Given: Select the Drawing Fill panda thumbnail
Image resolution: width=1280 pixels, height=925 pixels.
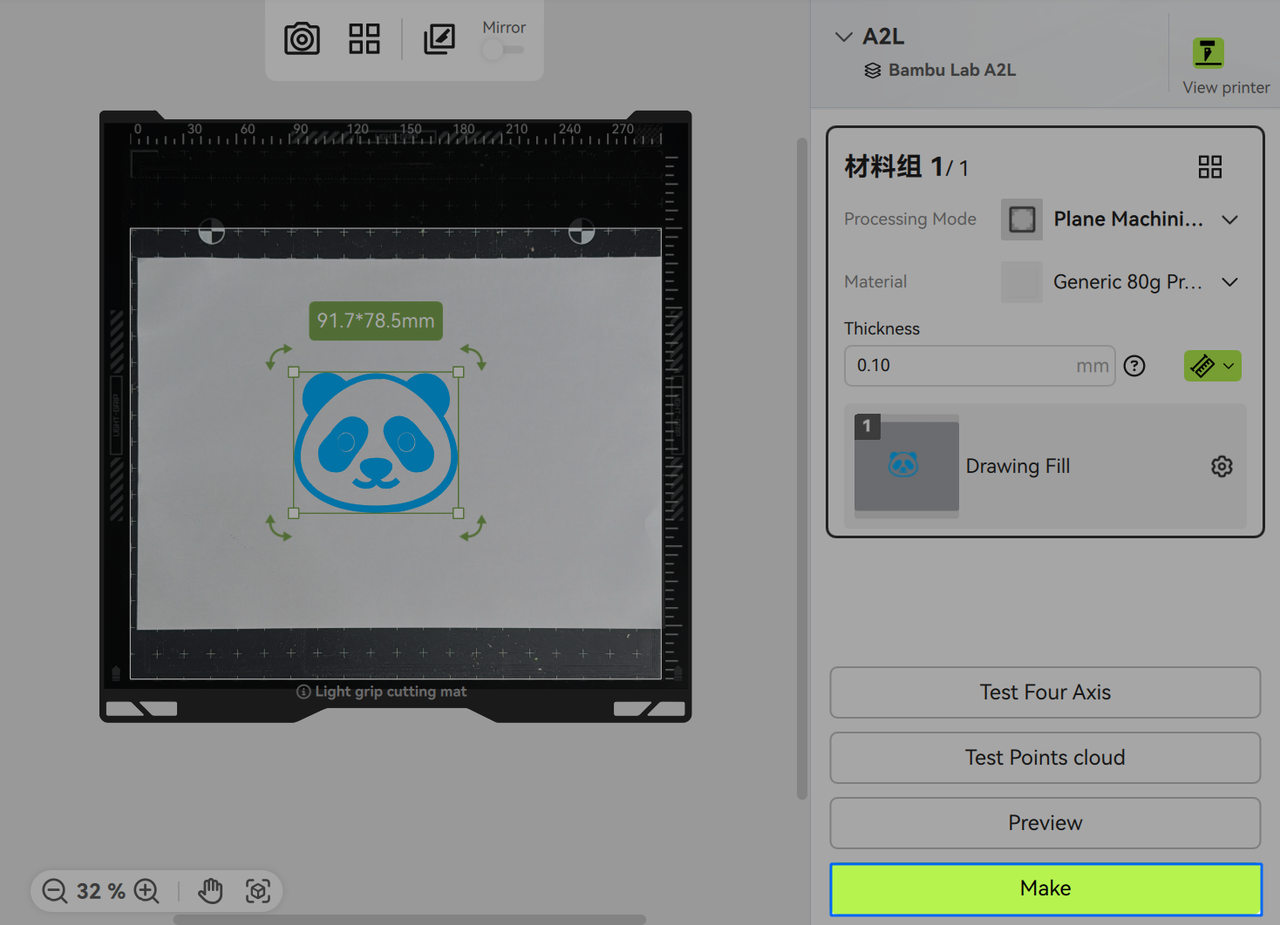Looking at the screenshot, I should click(x=907, y=466).
